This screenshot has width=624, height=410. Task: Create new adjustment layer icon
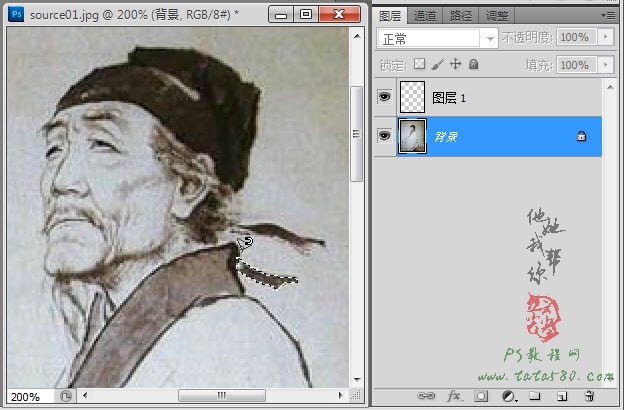click(509, 396)
